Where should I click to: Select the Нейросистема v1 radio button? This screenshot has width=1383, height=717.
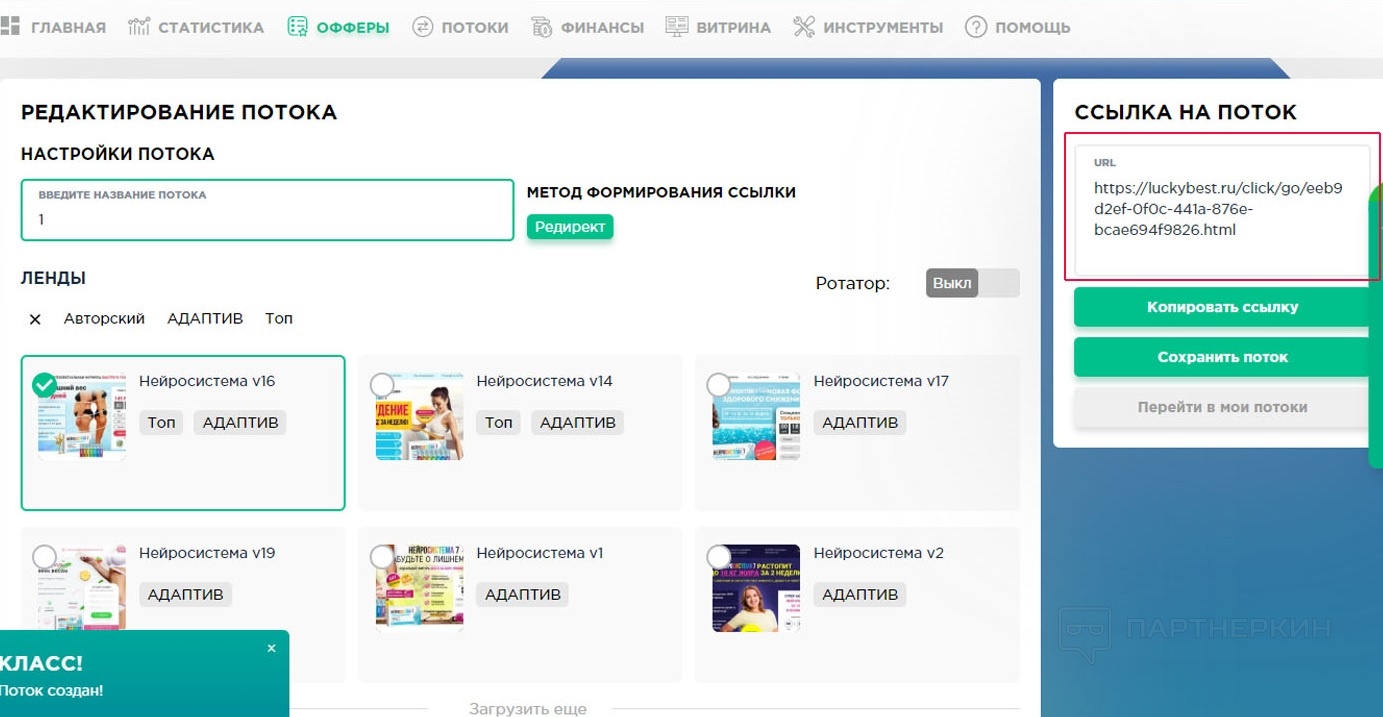click(381, 556)
